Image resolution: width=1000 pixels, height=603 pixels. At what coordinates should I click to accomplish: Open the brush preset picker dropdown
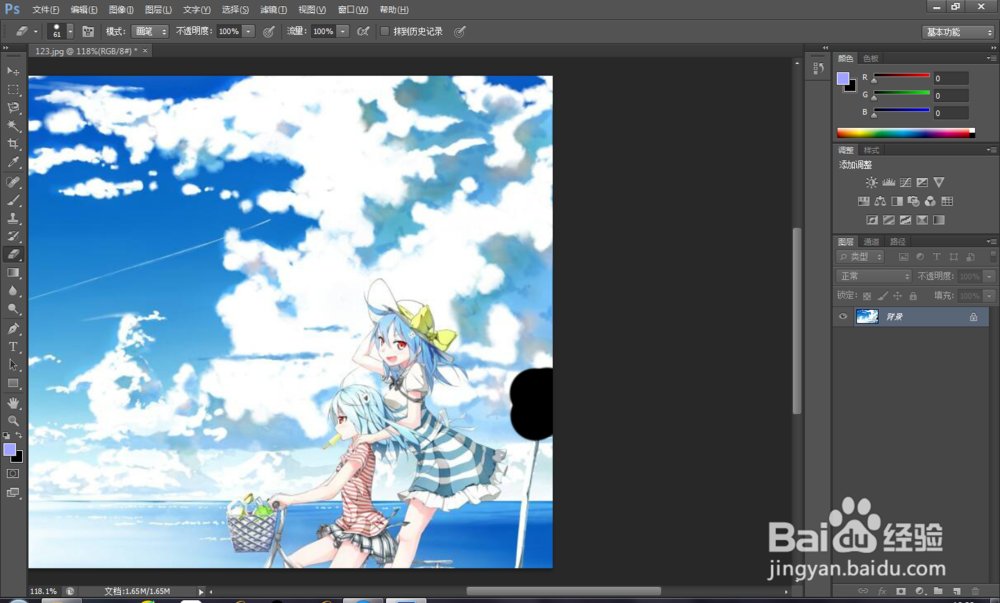pos(70,31)
